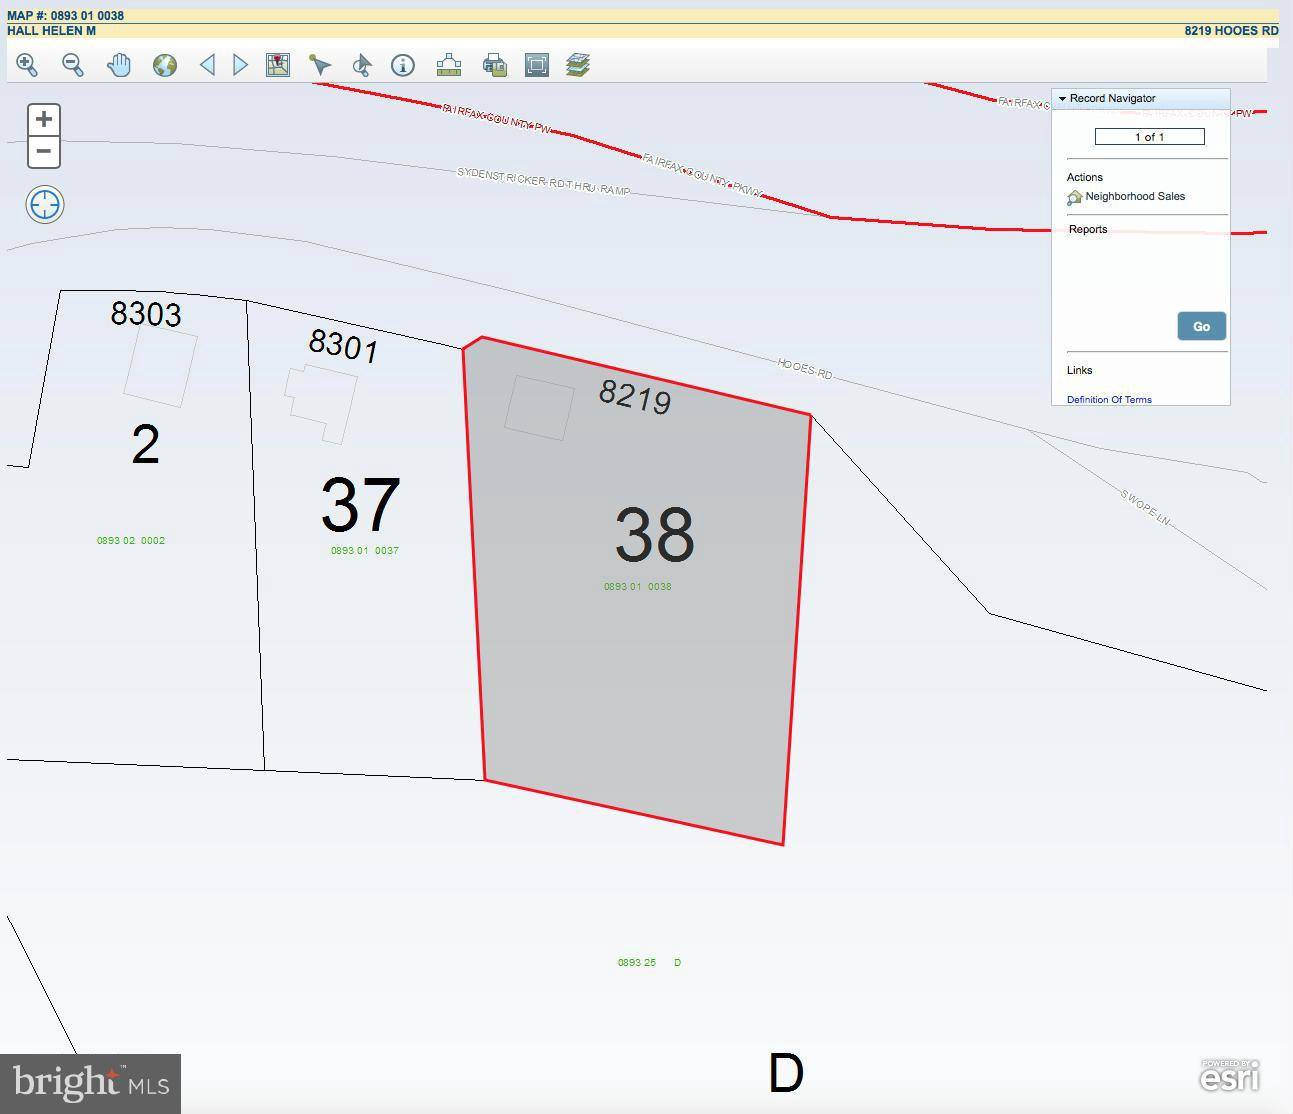Toggle the full-screen frame icon

[537, 65]
